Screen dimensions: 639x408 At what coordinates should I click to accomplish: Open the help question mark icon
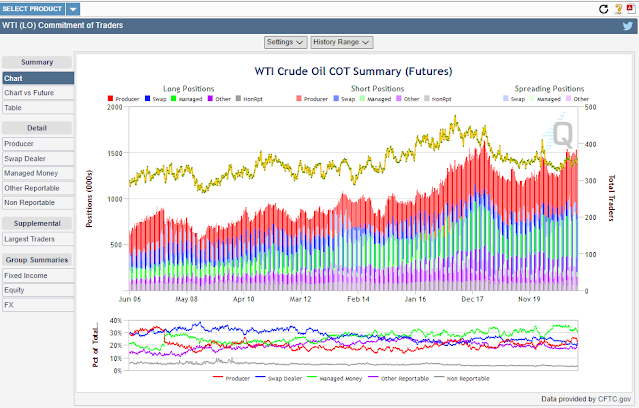click(619, 9)
